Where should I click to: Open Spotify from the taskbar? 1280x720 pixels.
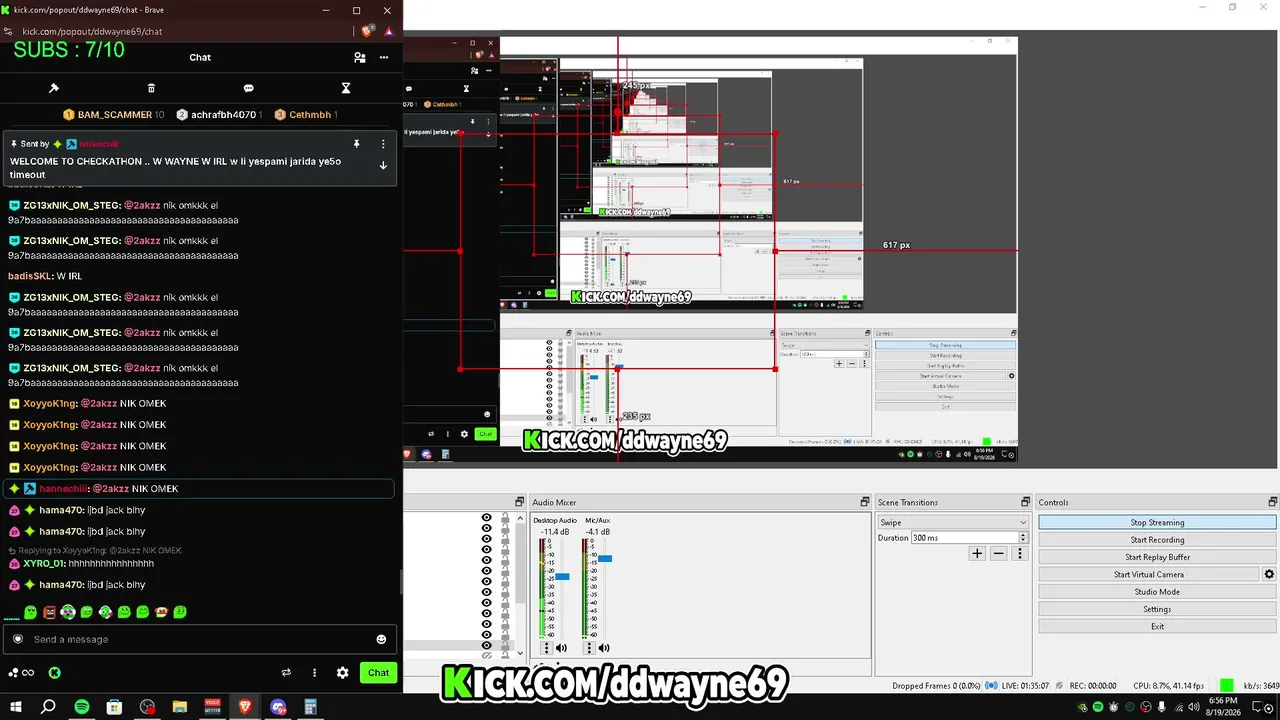(82, 707)
